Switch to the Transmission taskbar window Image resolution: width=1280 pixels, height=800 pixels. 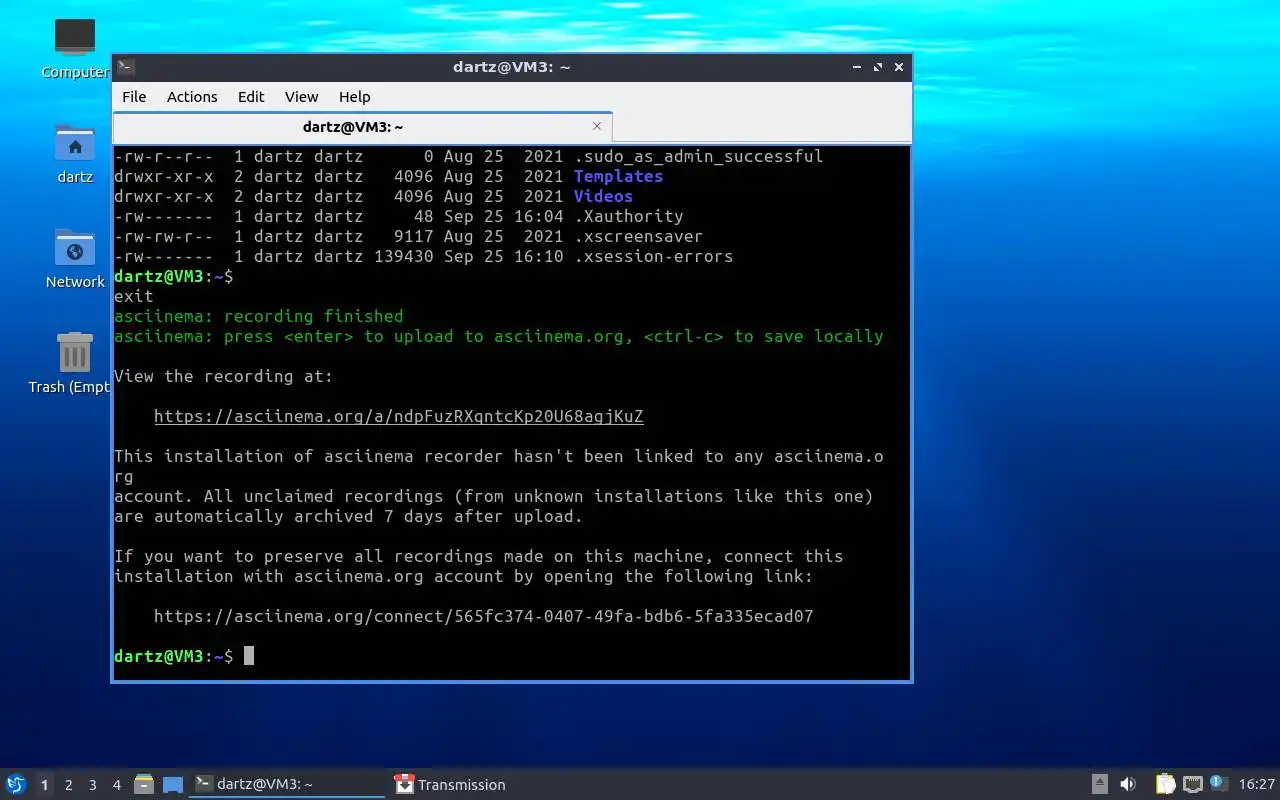pyautogui.click(x=487, y=785)
